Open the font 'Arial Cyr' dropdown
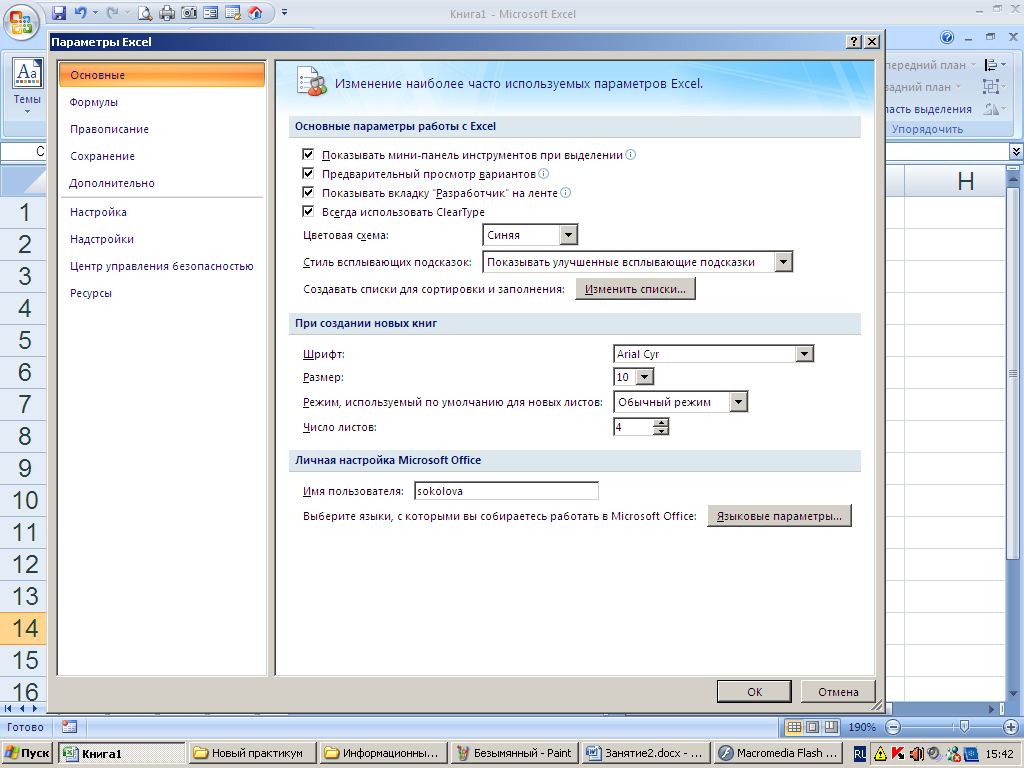The width and height of the screenshot is (1024, 768). click(x=805, y=353)
